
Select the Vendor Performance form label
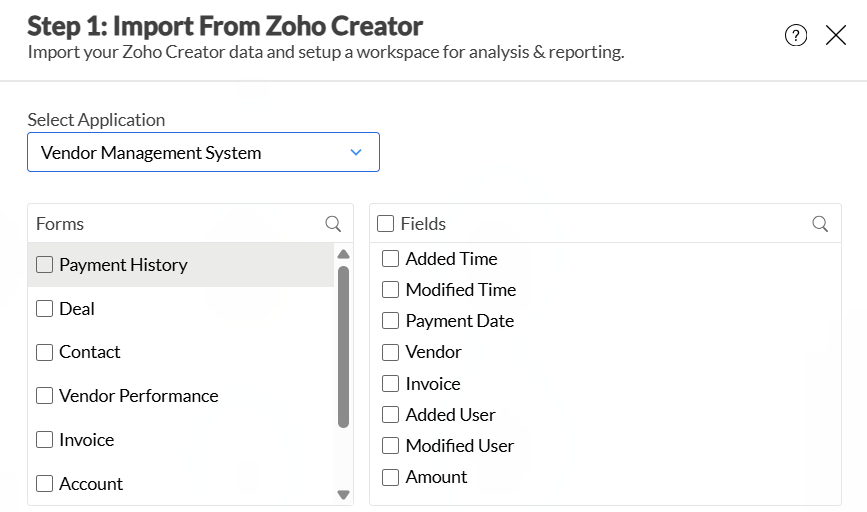(139, 396)
